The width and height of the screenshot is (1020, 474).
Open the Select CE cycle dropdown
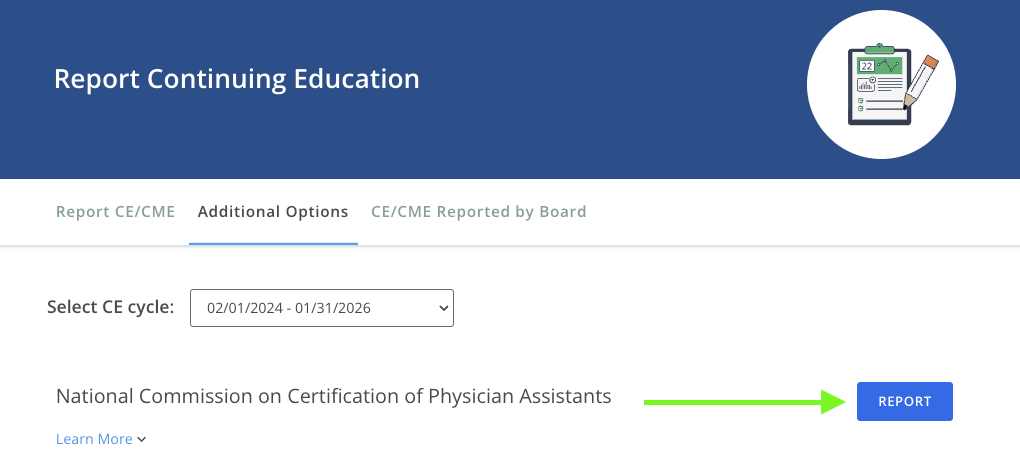tap(321, 308)
